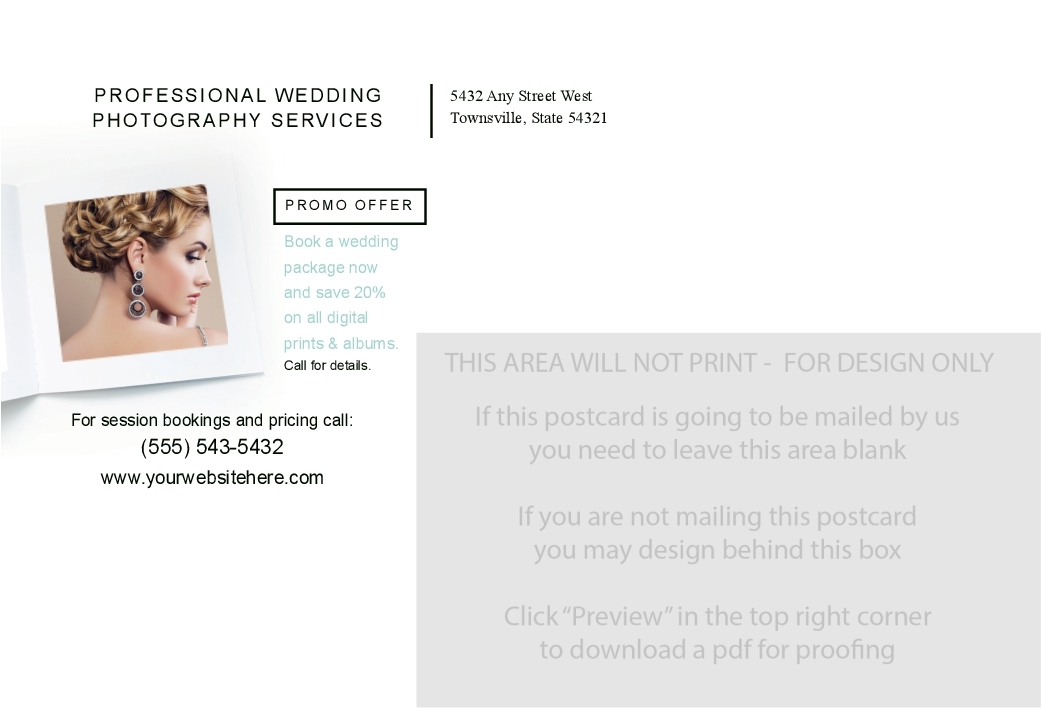The image size is (1042, 708).
Task: Select the Professional Wedding heading text
Action: 238,95
